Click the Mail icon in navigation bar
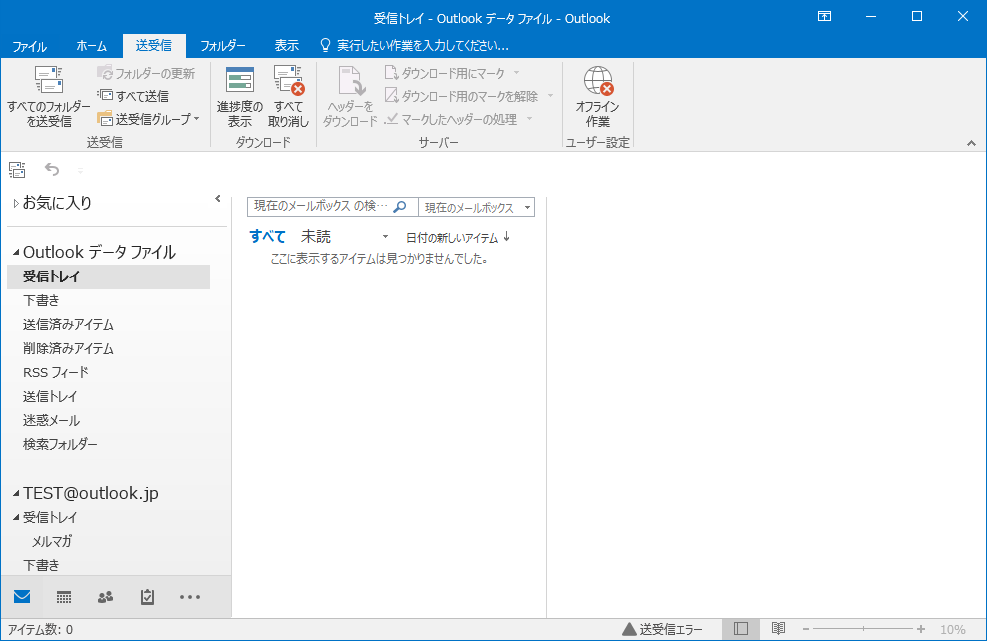Viewport: 987px width, 641px height. pyautogui.click(x=22, y=597)
